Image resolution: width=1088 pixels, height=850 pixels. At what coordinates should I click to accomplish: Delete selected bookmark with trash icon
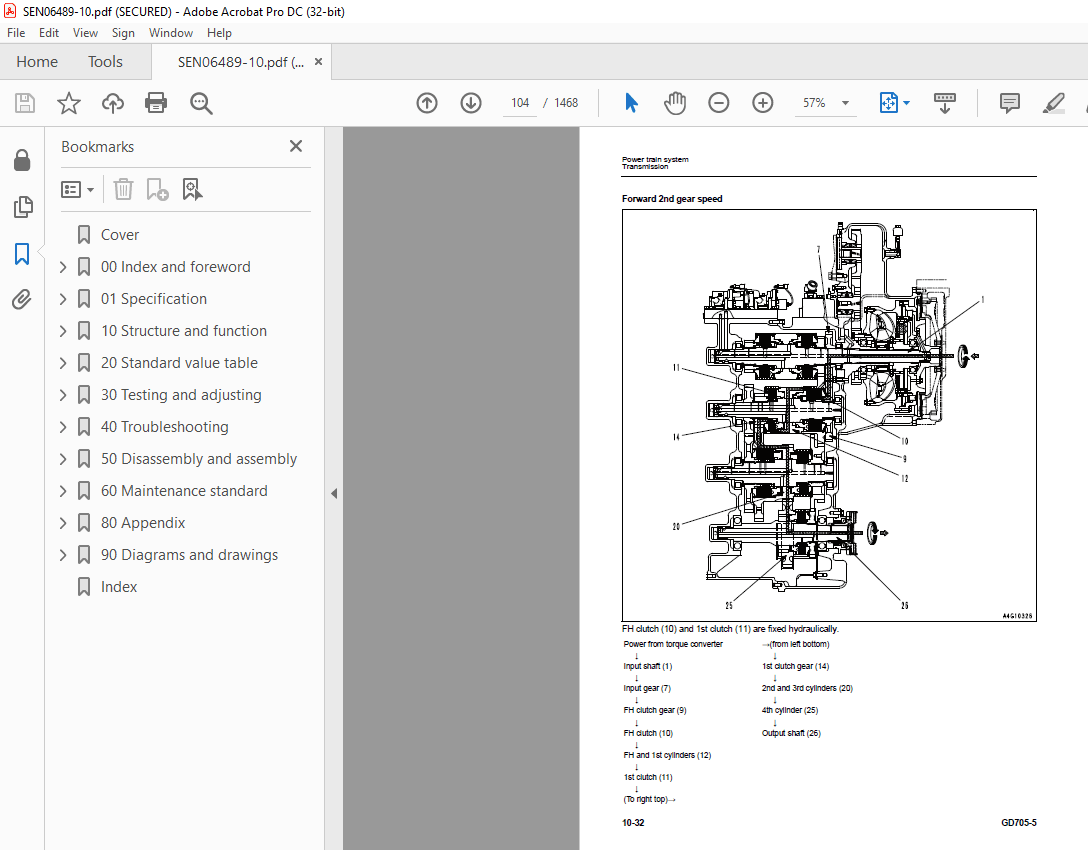click(123, 189)
